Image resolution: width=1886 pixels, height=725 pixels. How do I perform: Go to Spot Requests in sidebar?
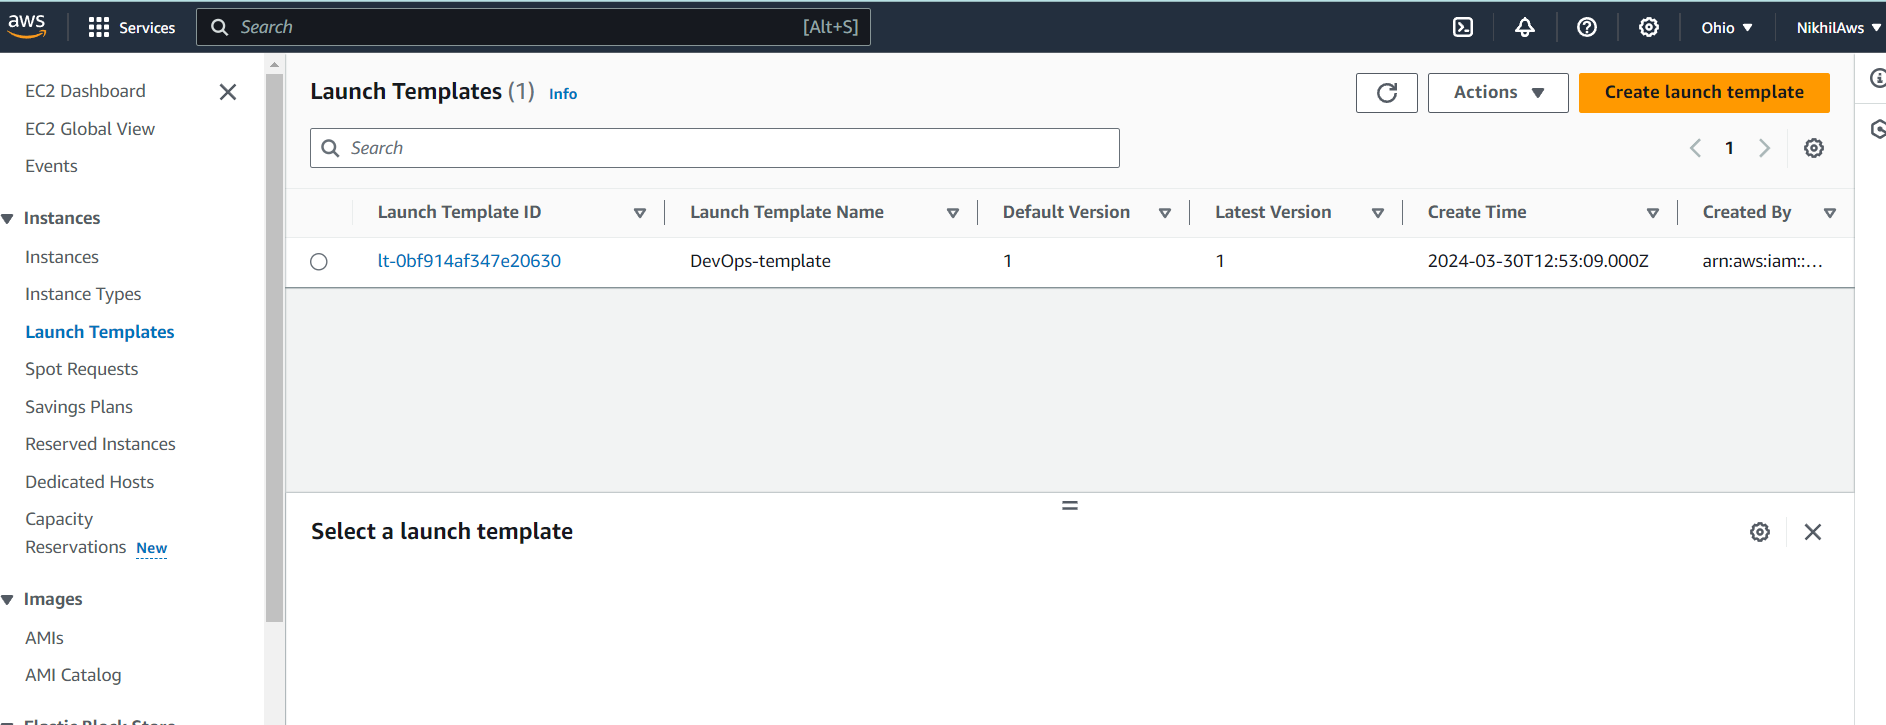pyautogui.click(x=82, y=369)
